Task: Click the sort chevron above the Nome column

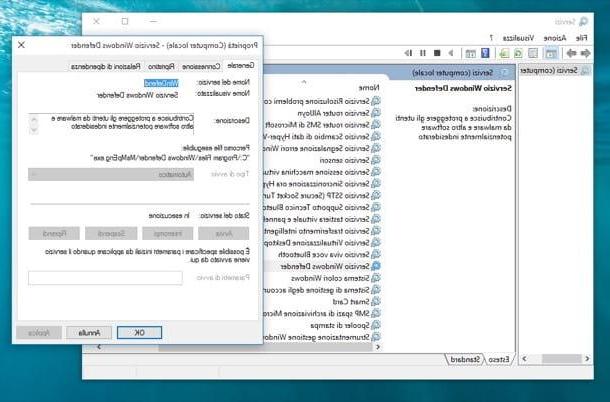Action: click(304, 82)
